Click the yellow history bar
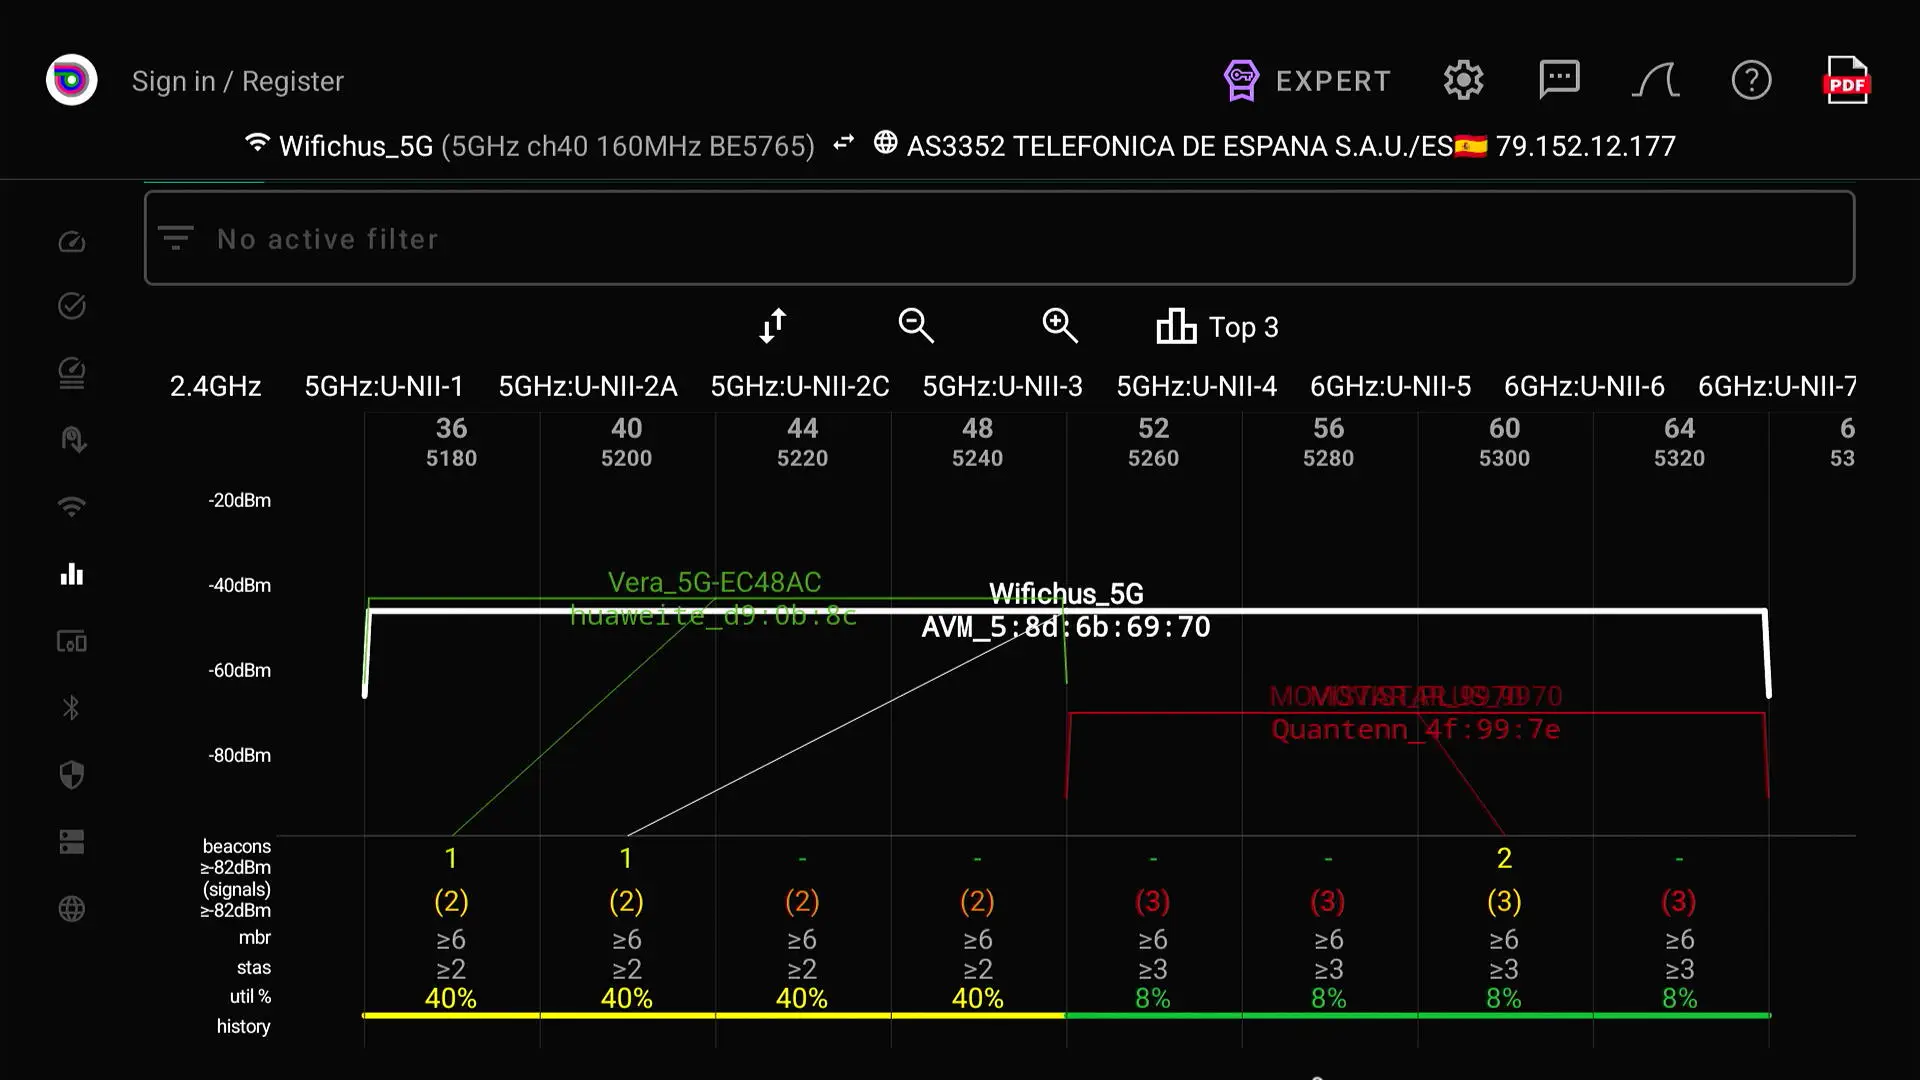1920x1080 pixels. pyautogui.click(x=713, y=1016)
